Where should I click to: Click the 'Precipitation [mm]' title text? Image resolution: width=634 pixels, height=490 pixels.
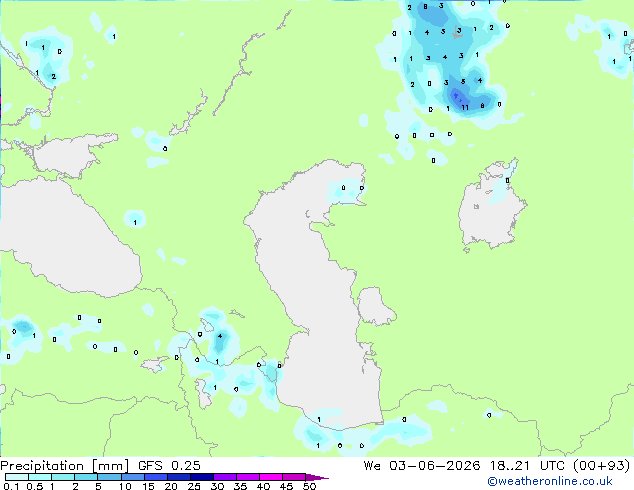[64, 466]
